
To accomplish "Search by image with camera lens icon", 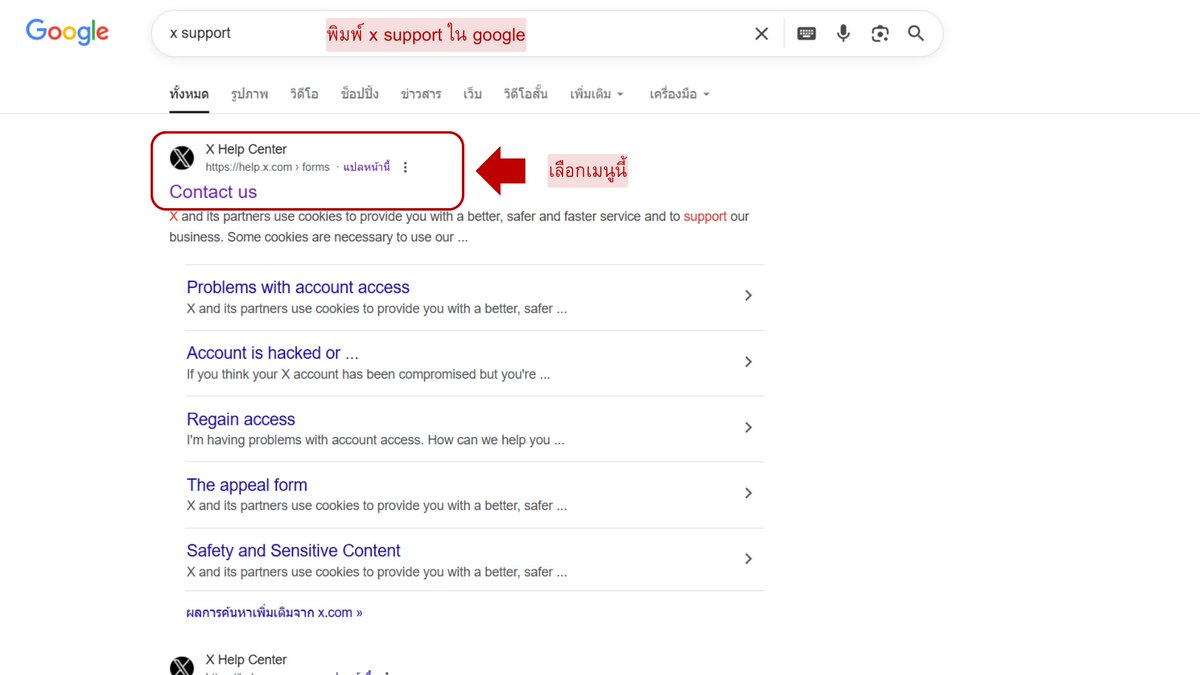I will click(x=880, y=34).
